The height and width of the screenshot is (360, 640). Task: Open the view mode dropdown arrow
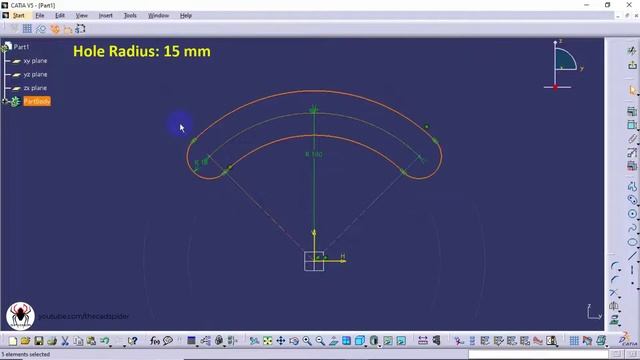(x=380, y=347)
